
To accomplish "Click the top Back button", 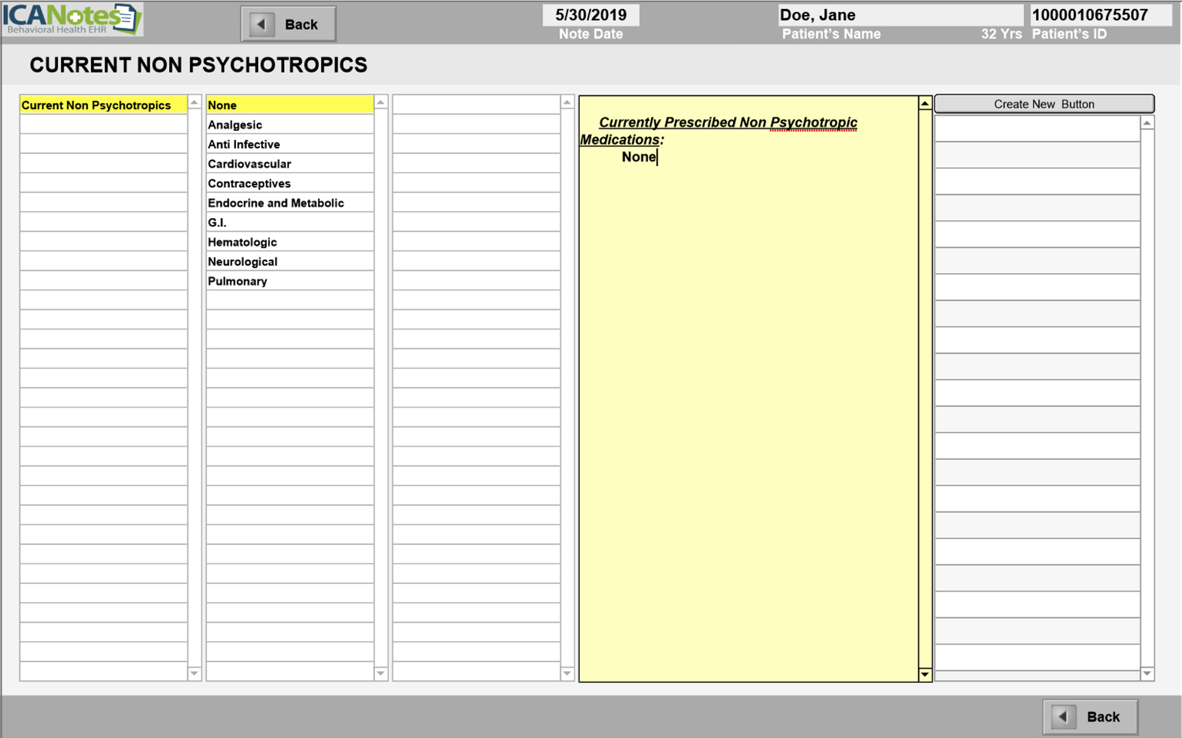I will 288,24.
